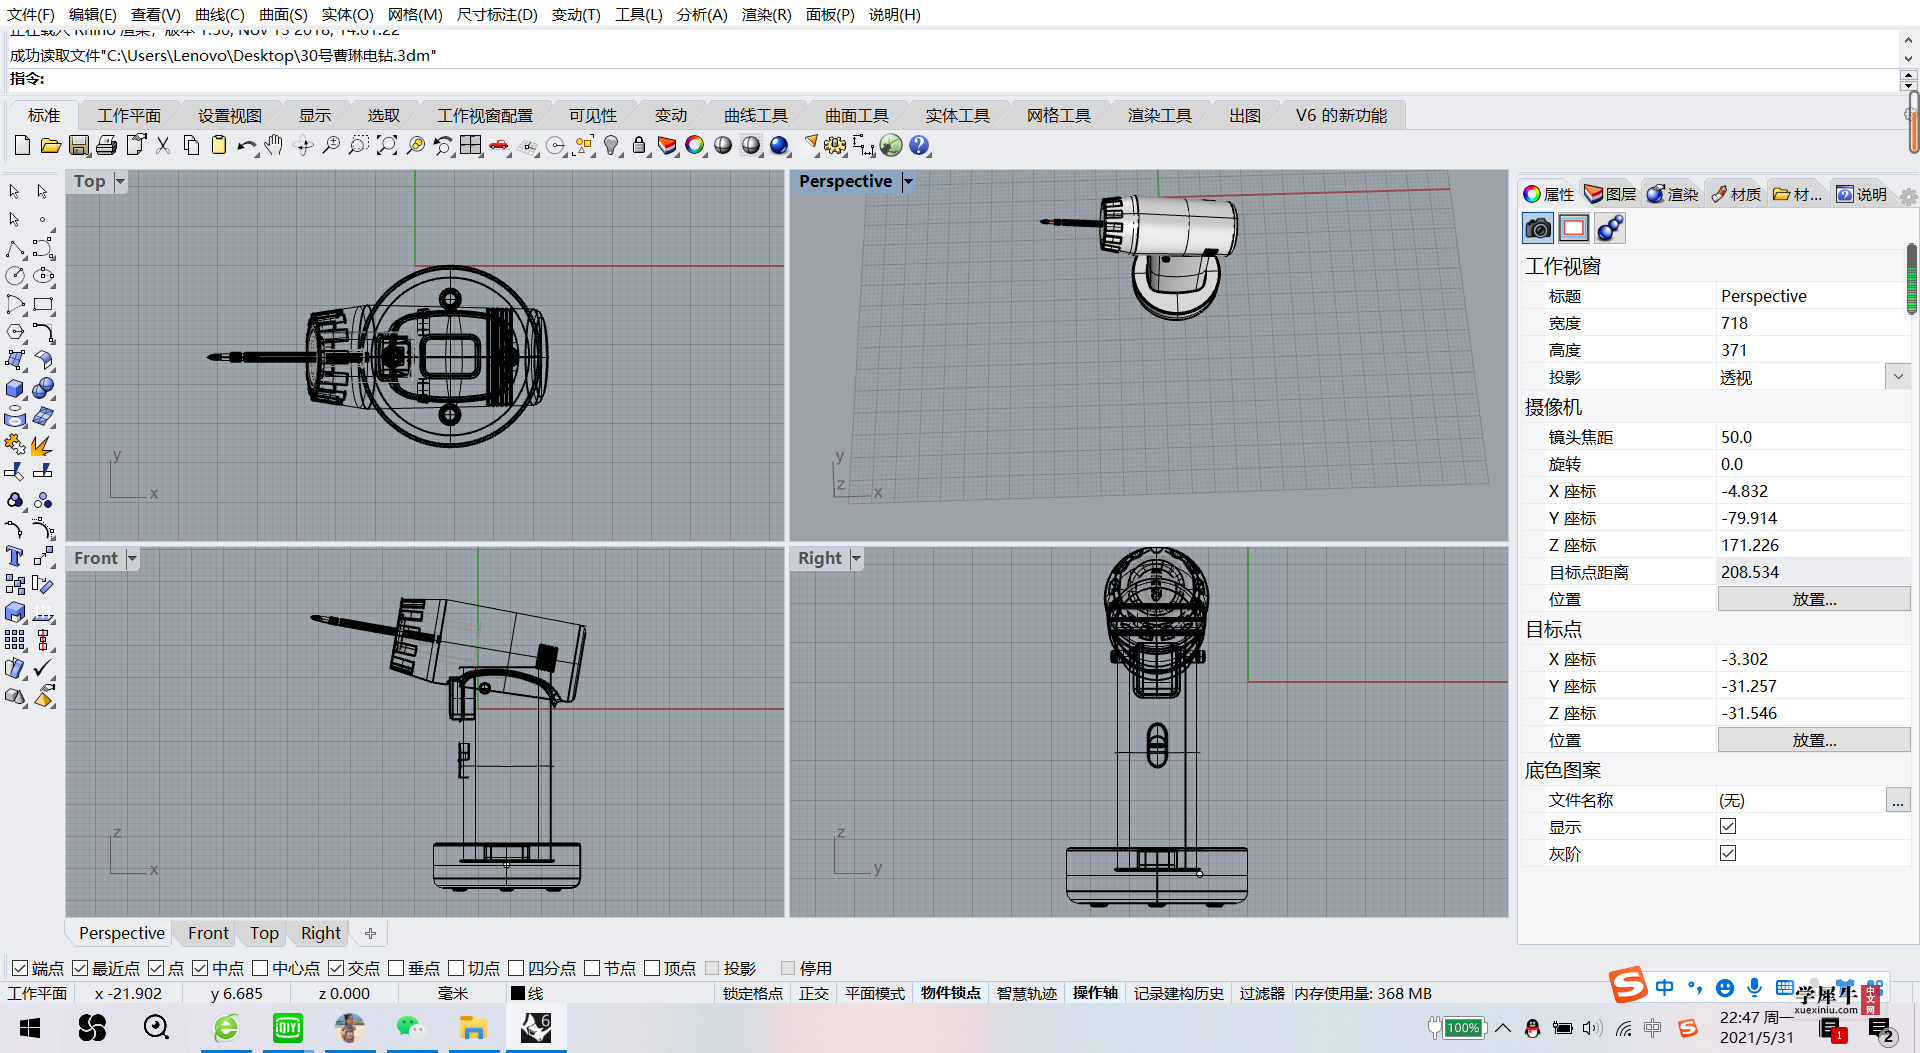
Task: Click the file name browse ... button
Action: click(x=1898, y=800)
